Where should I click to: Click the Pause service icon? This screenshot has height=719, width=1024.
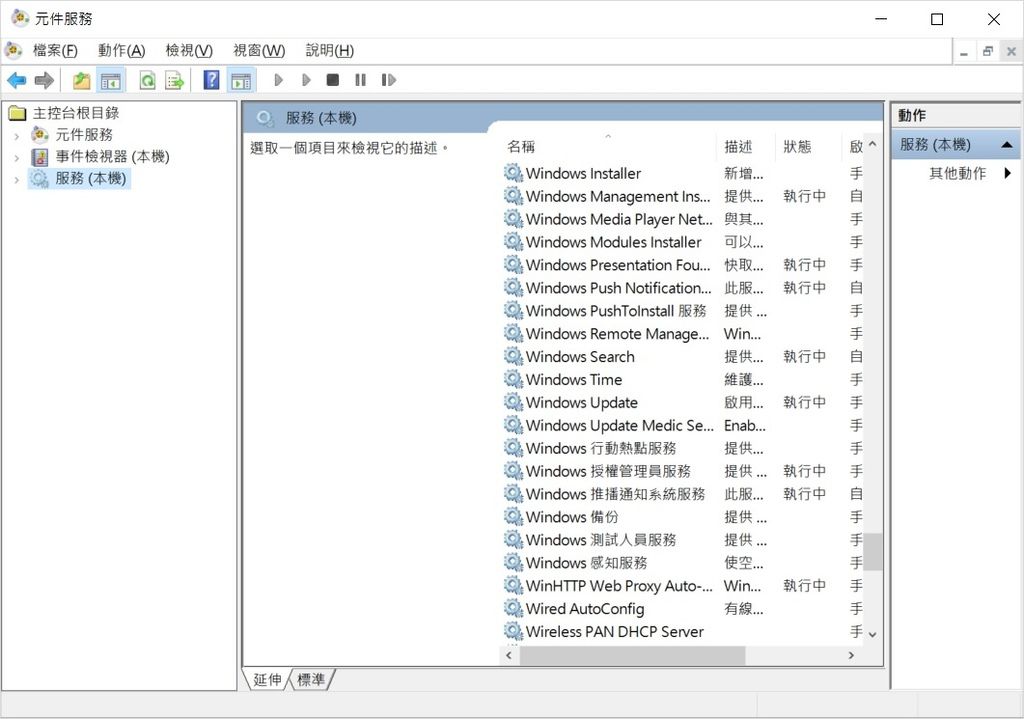[x=360, y=80]
